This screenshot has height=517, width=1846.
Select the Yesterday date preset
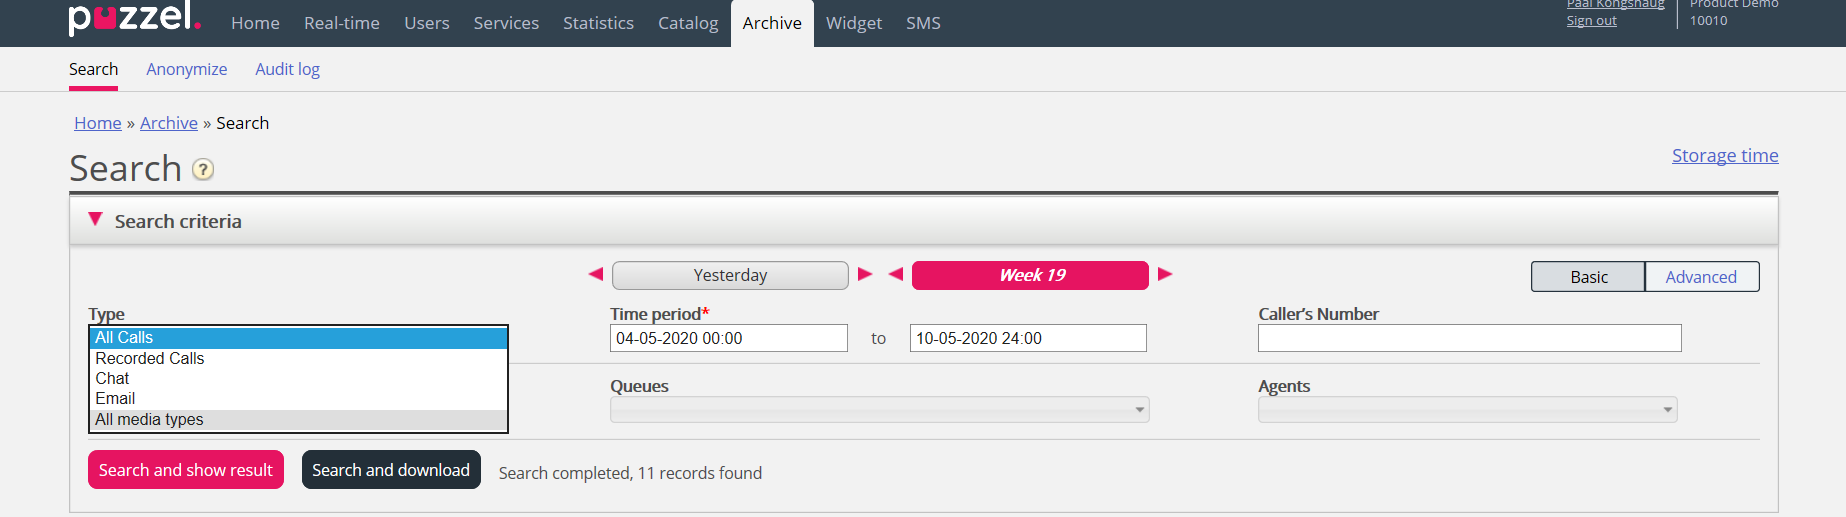(730, 275)
